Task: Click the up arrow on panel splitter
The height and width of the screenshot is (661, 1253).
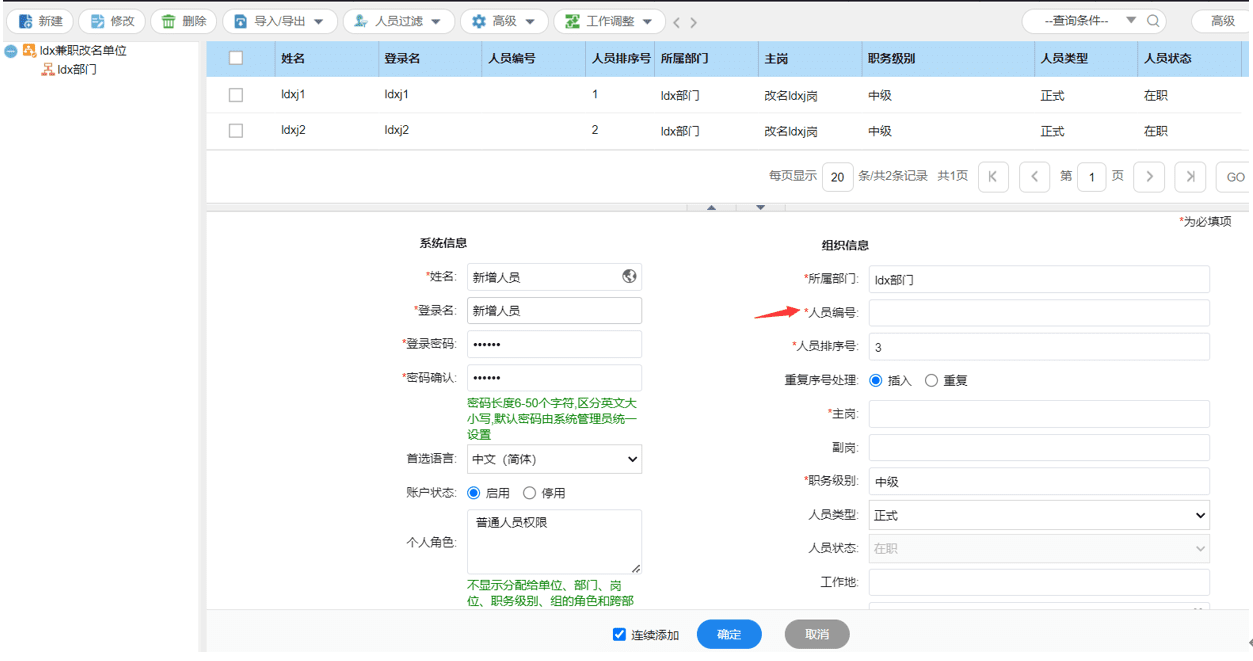Action: pyautogui.click(x=712, y=208)
